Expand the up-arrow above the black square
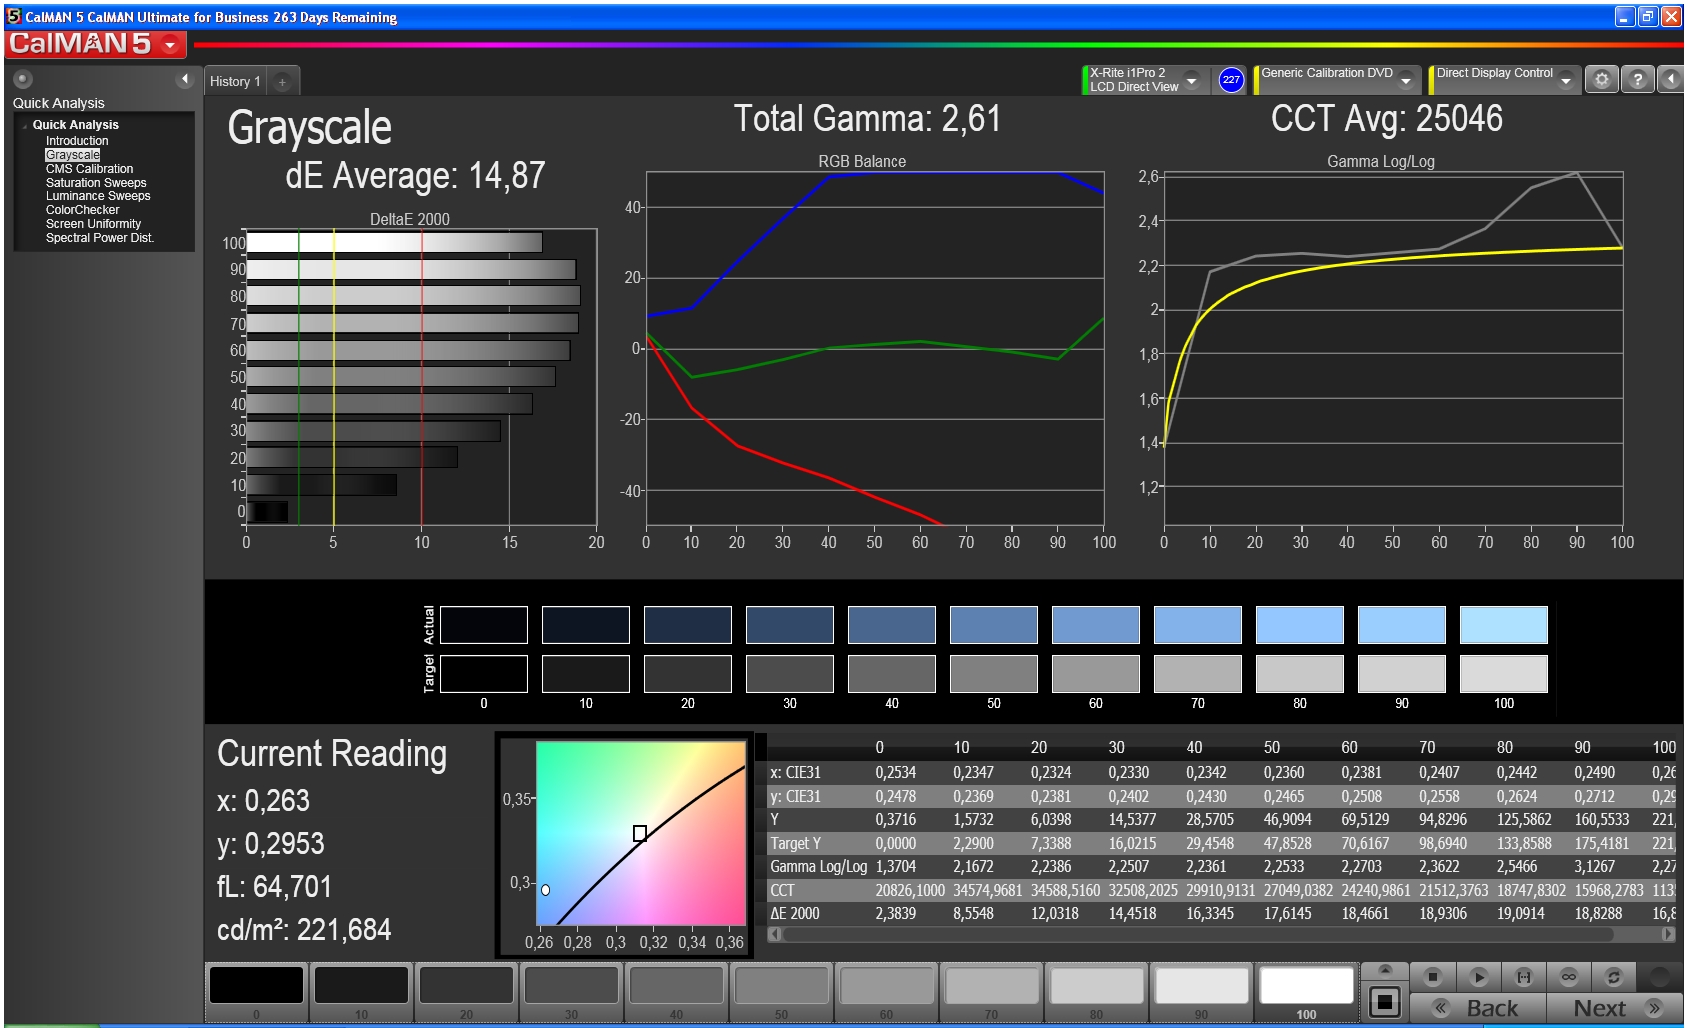1688x1028 pixels. point(1385,970)
